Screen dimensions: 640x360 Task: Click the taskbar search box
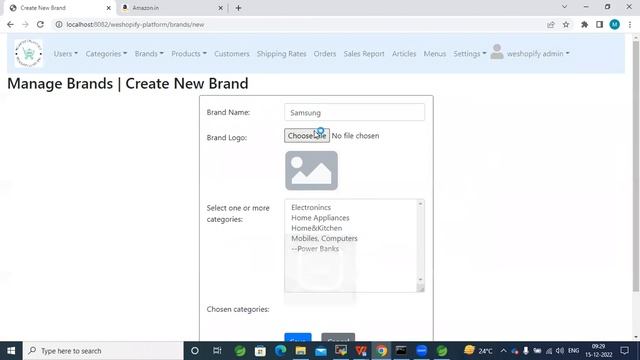coord(103,351)
